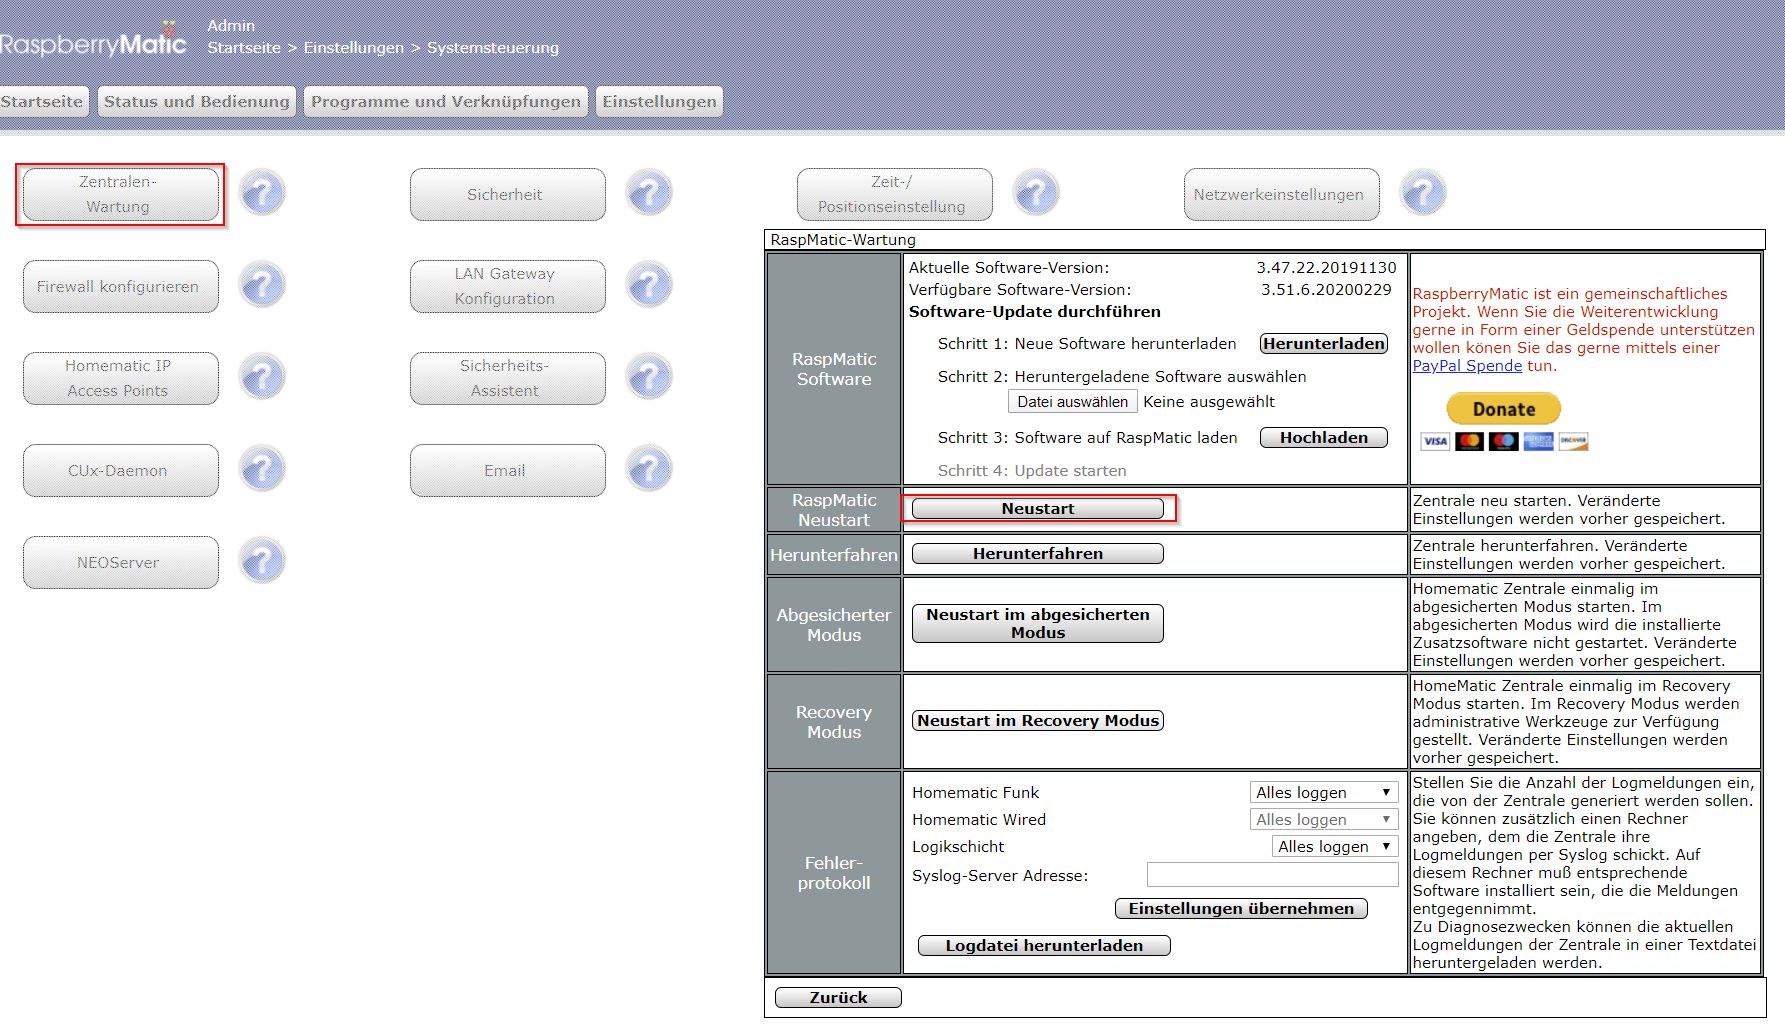This screenshot has width=1785, height=1027.
Task: Open help for Sicherheit
Action: [x=650, y=193]
